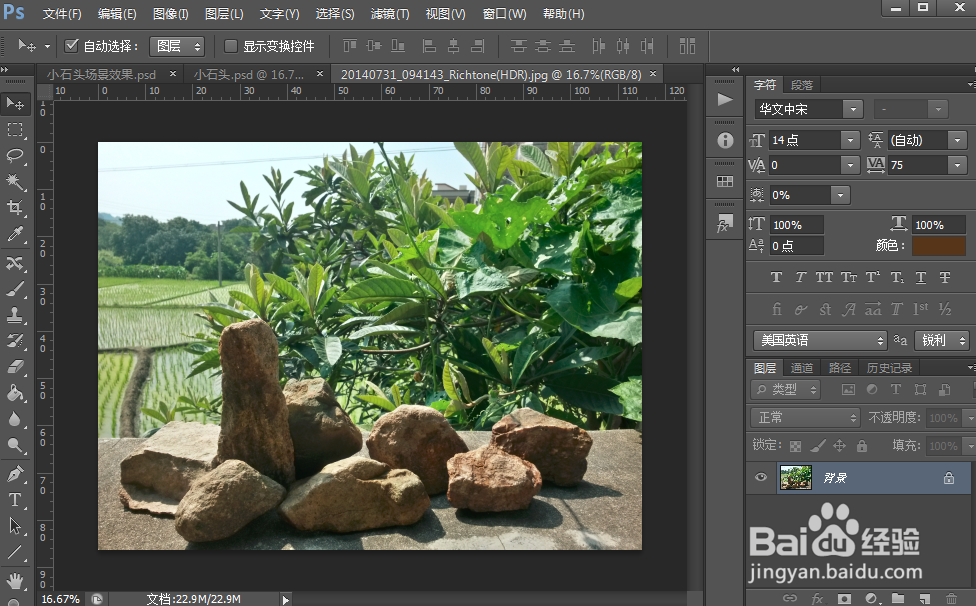Enable the 显示变换控件 checkbox
Screen dimensions: 976x606
point(231,46)
